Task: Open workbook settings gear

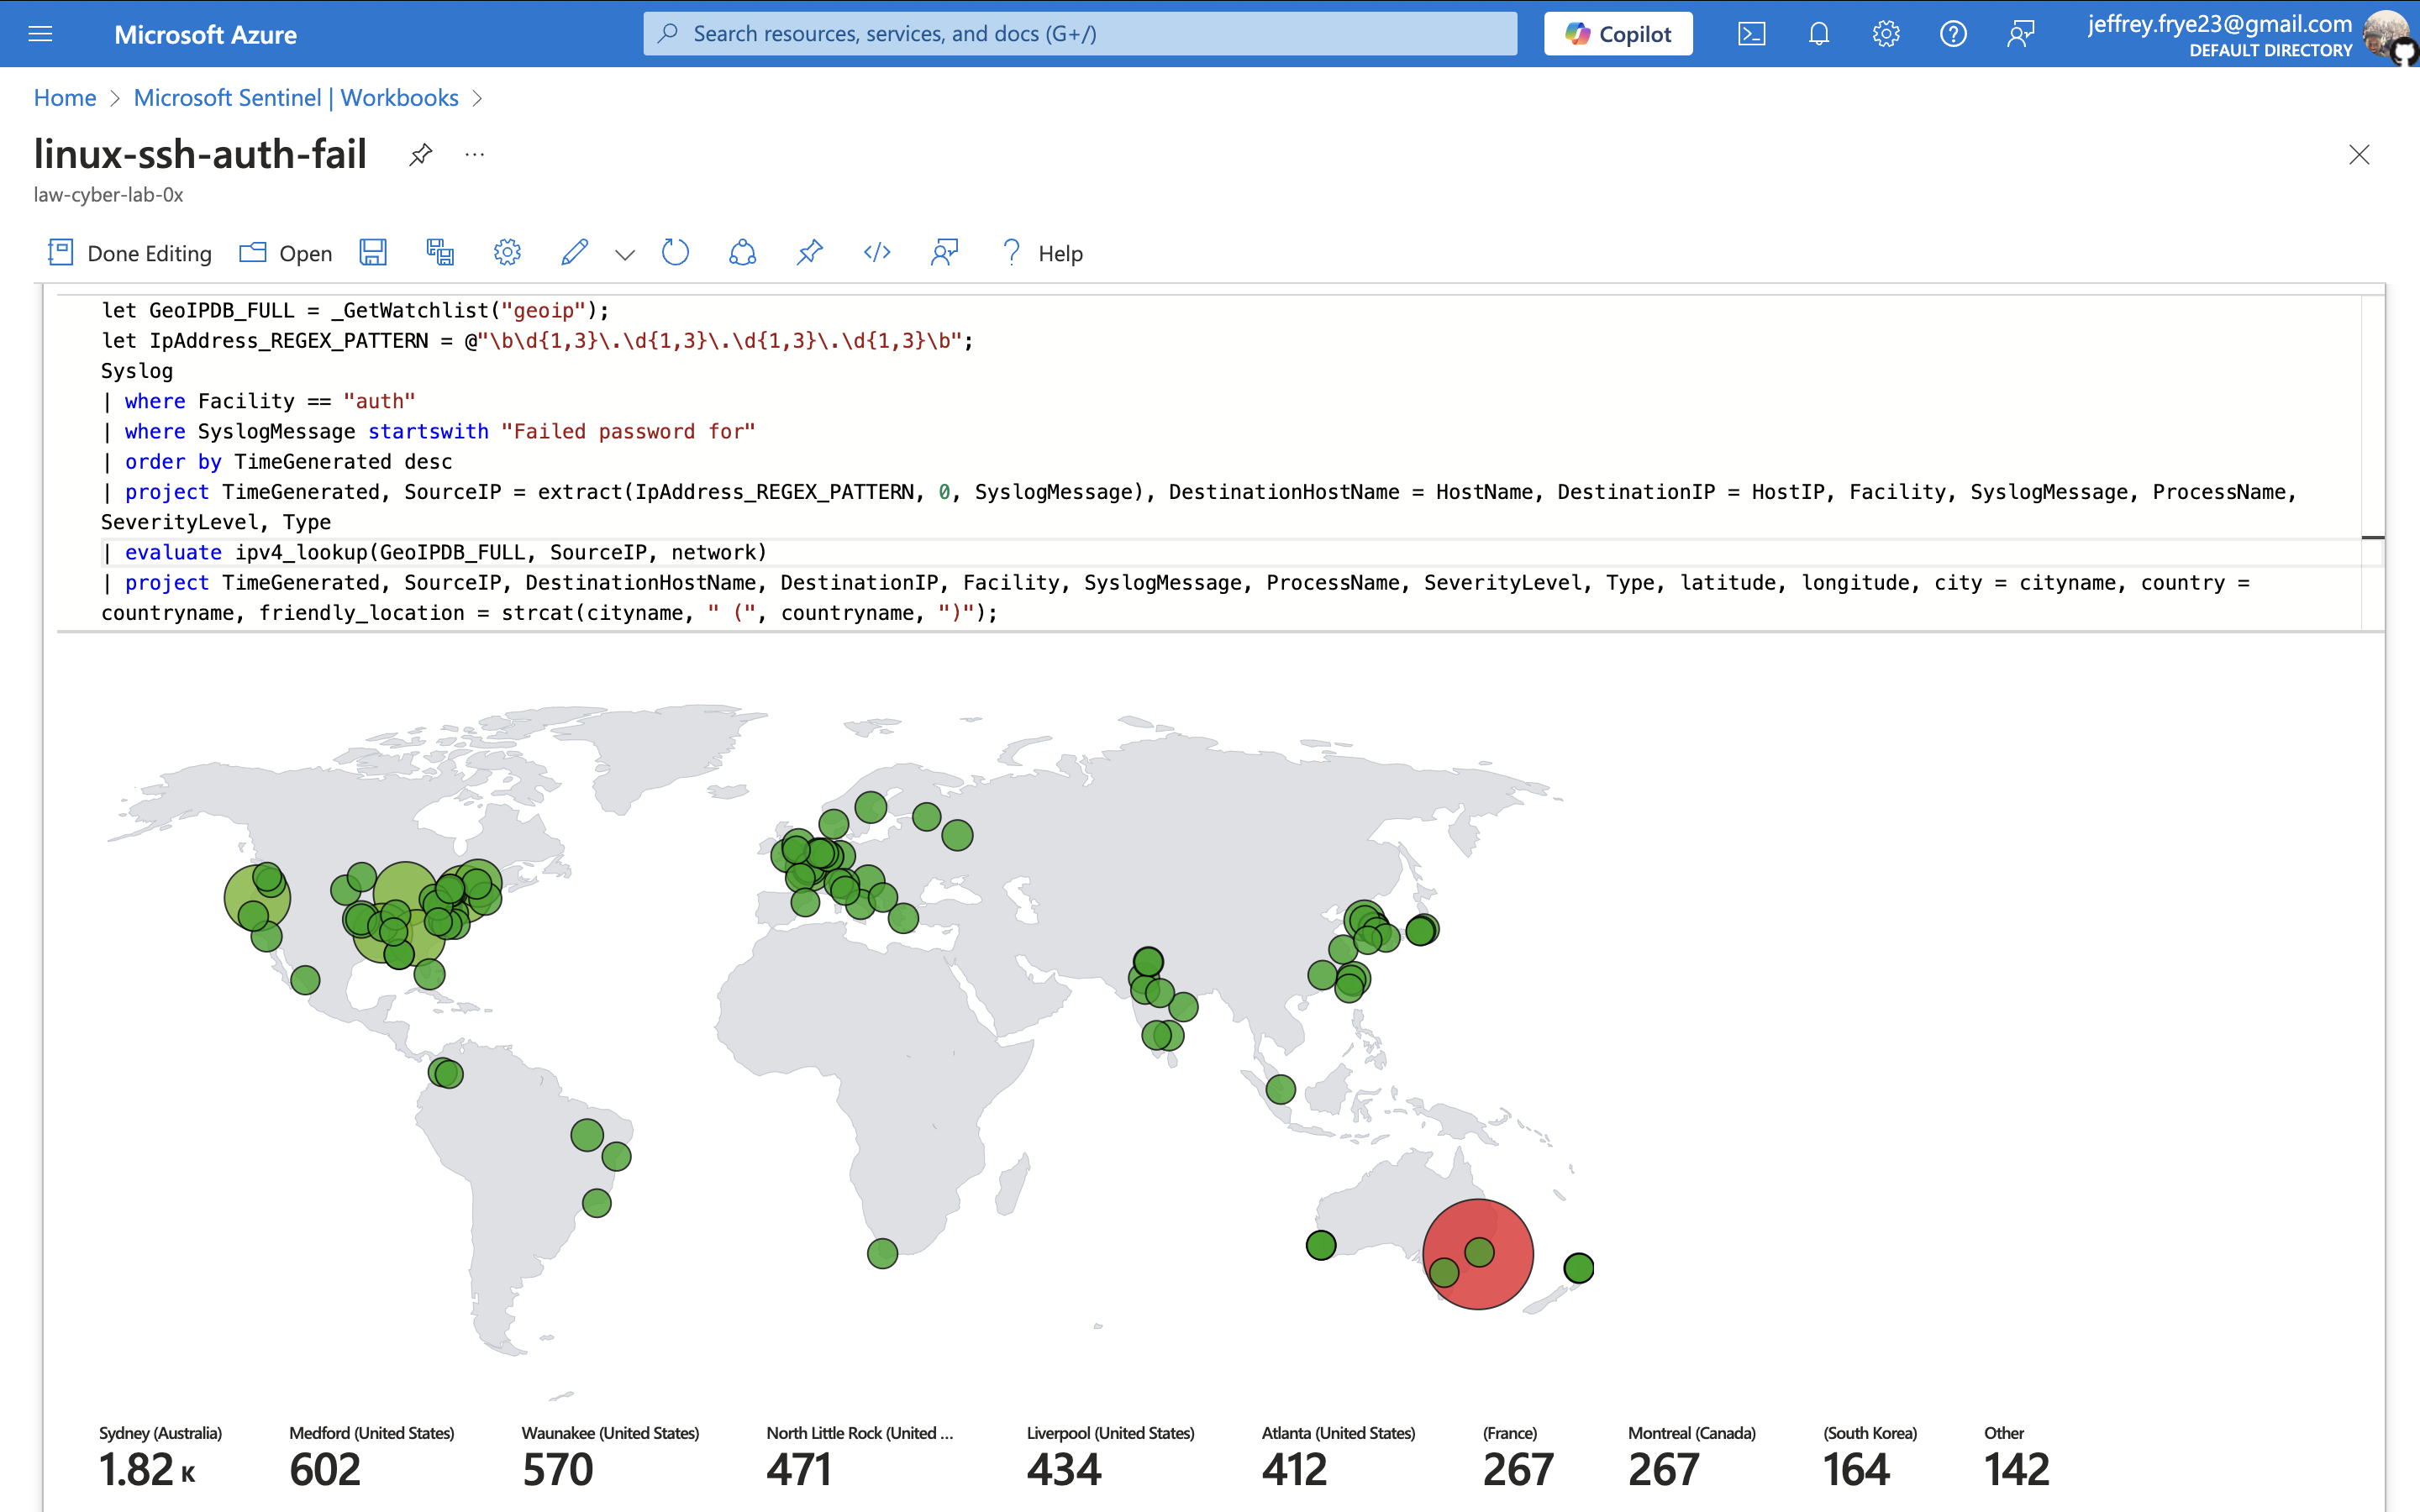Action: point(507,253)
